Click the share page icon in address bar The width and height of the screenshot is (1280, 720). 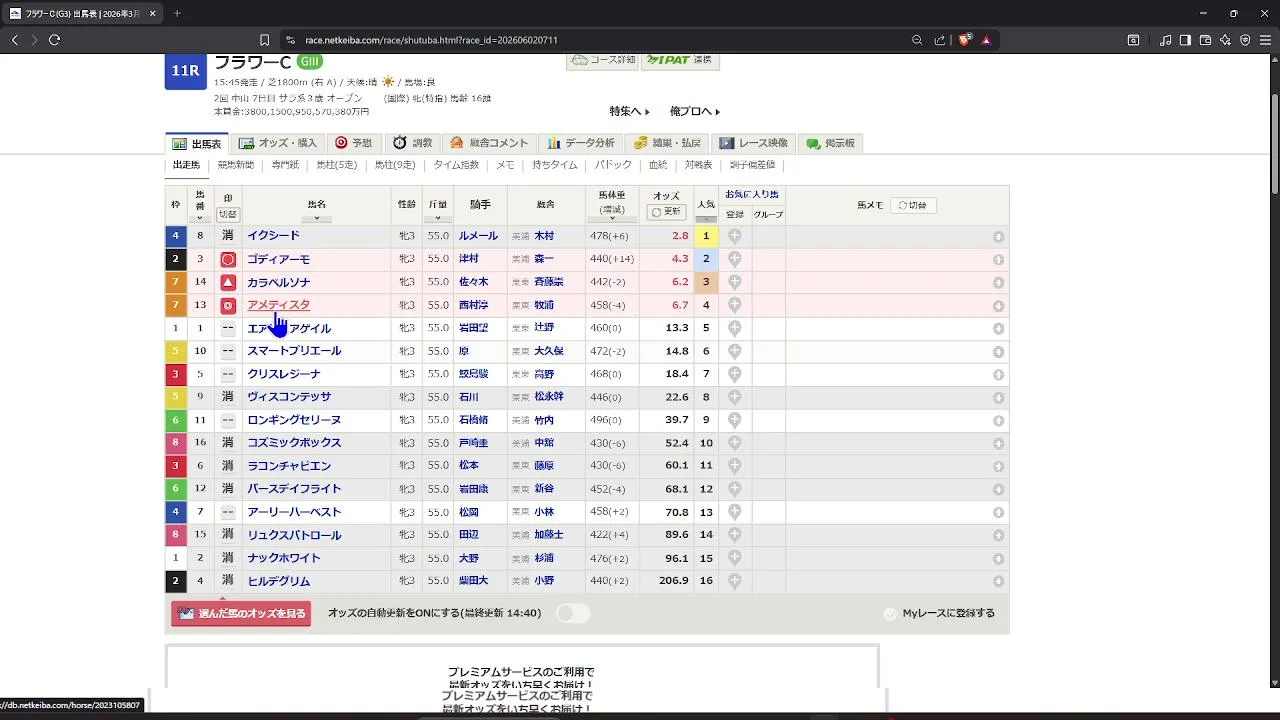click(940, 40)
